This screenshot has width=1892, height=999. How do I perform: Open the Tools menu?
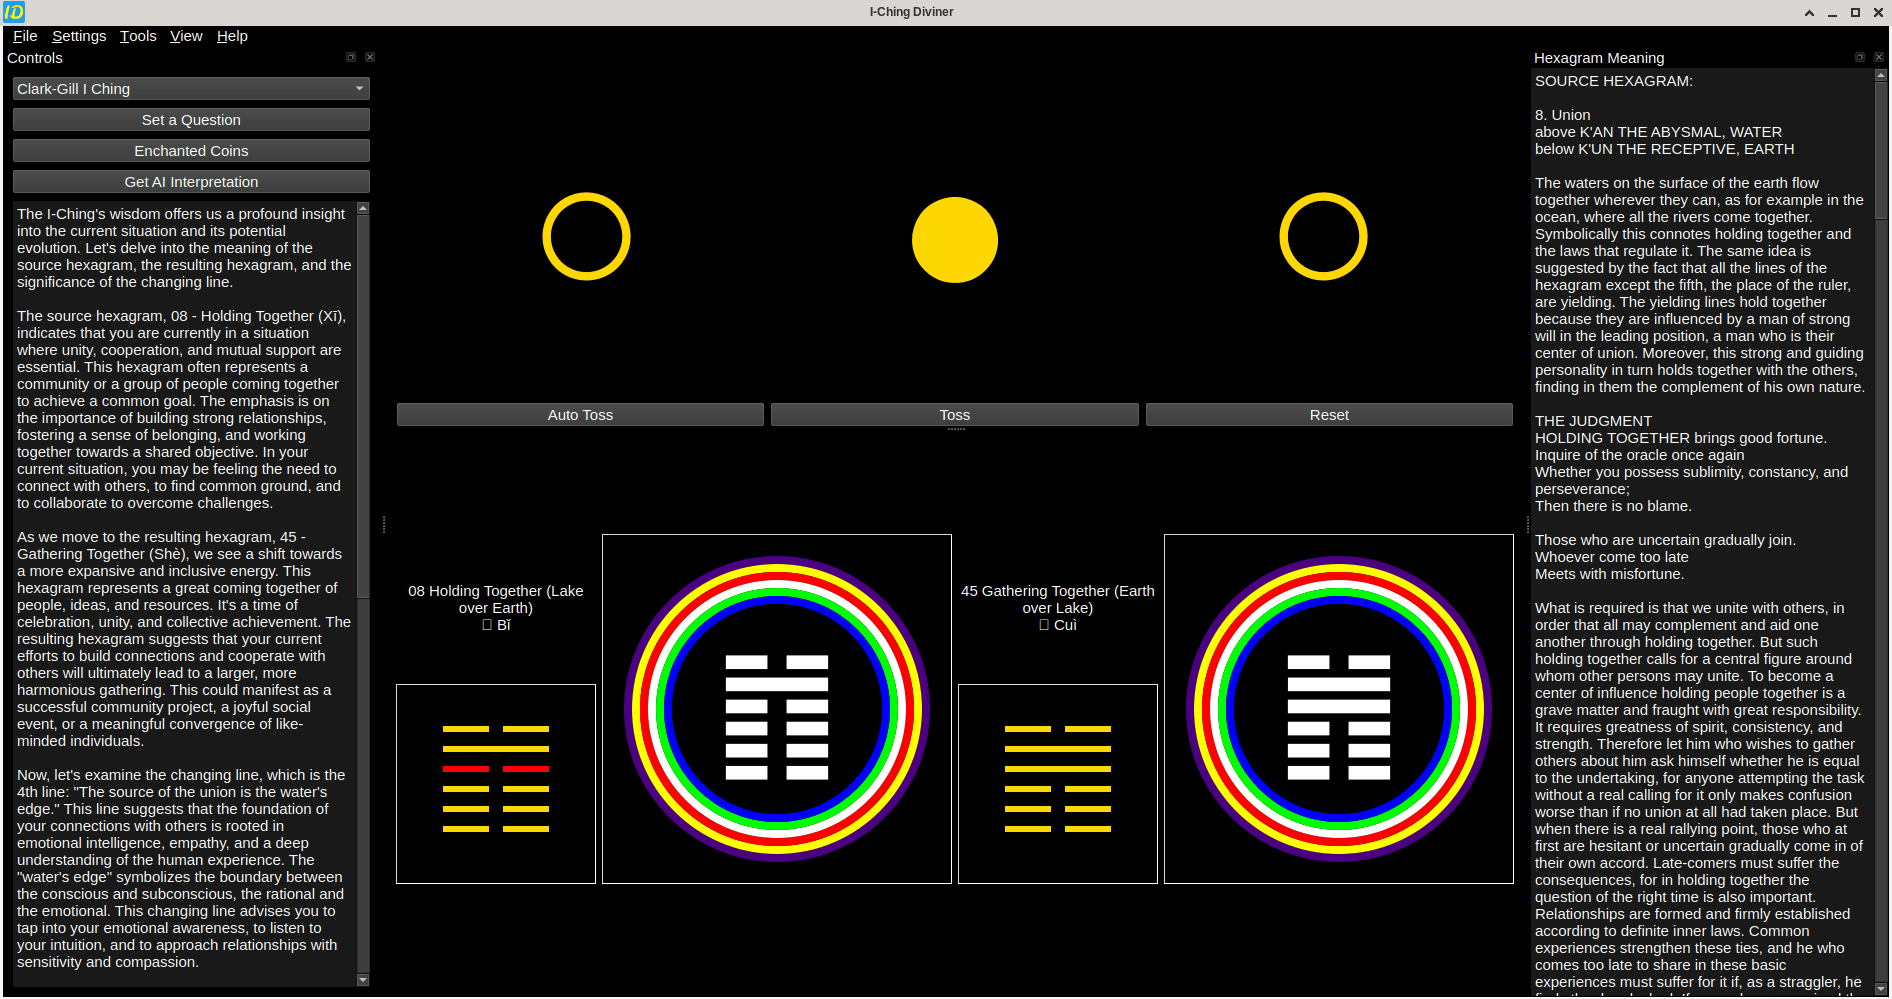[x=138, y=36]
